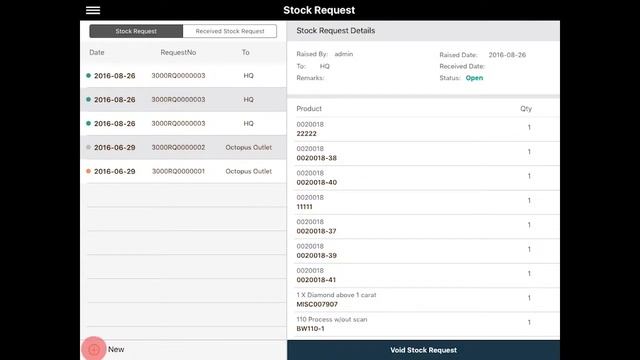Viewport: 640px width, 360px height.
Task: Switch to Stock Request tab
Action: tap(136, 31)
